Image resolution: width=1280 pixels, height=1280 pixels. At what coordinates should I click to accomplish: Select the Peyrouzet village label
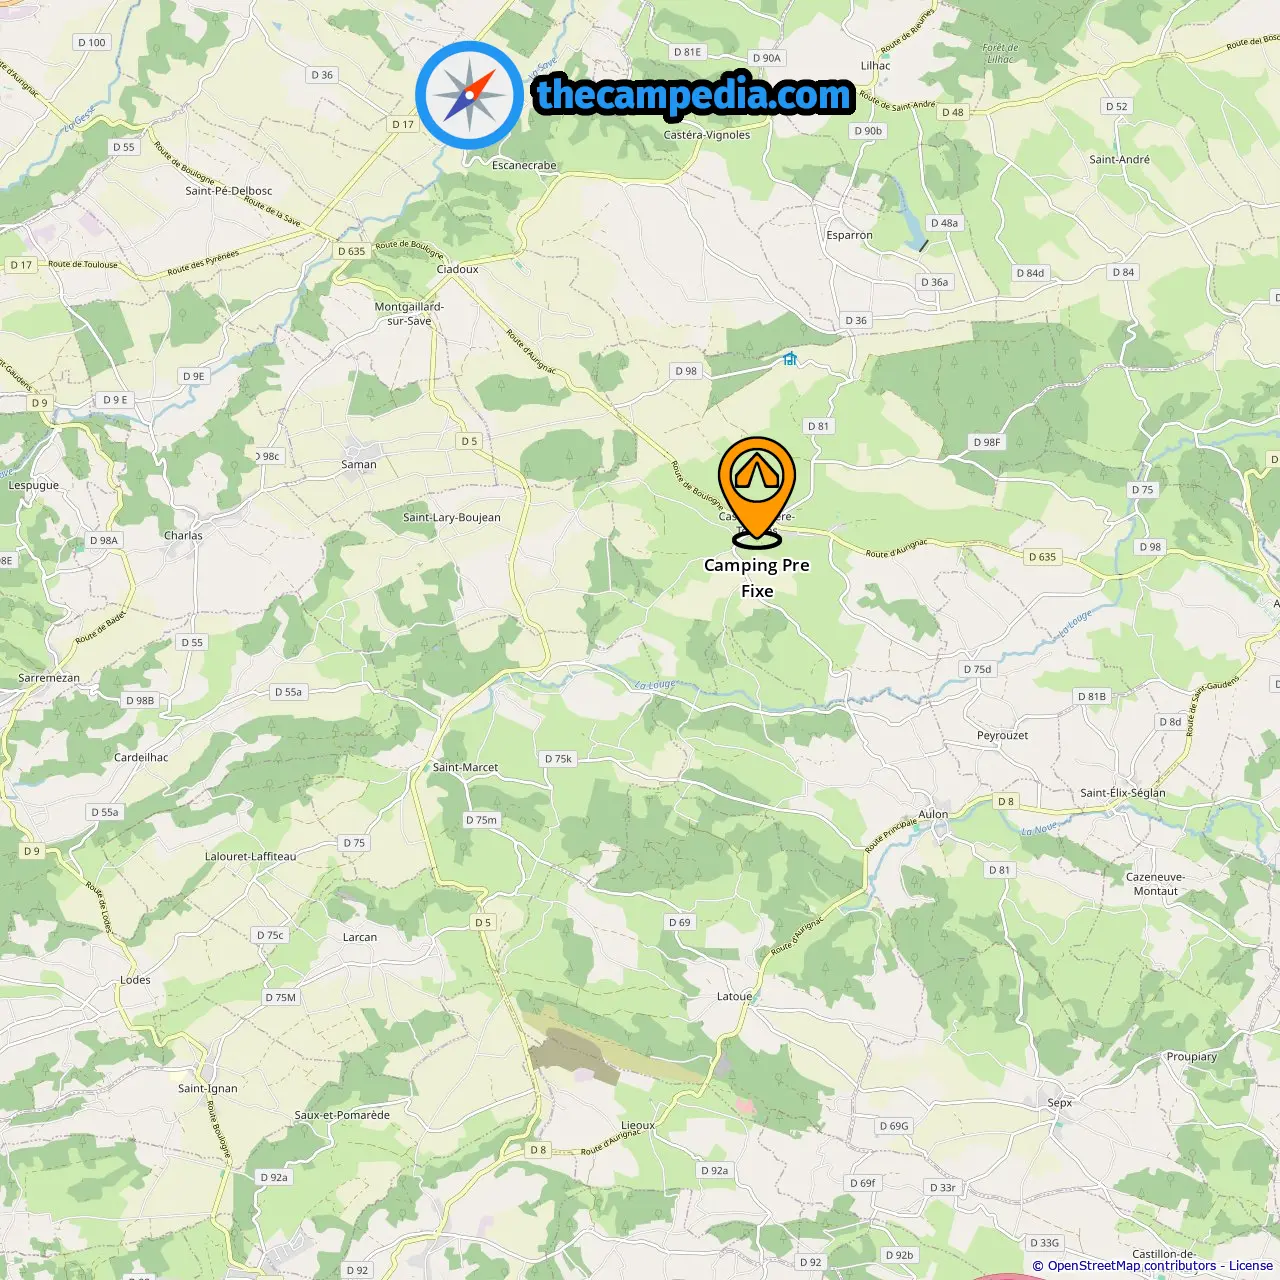tap(1002, 736)
